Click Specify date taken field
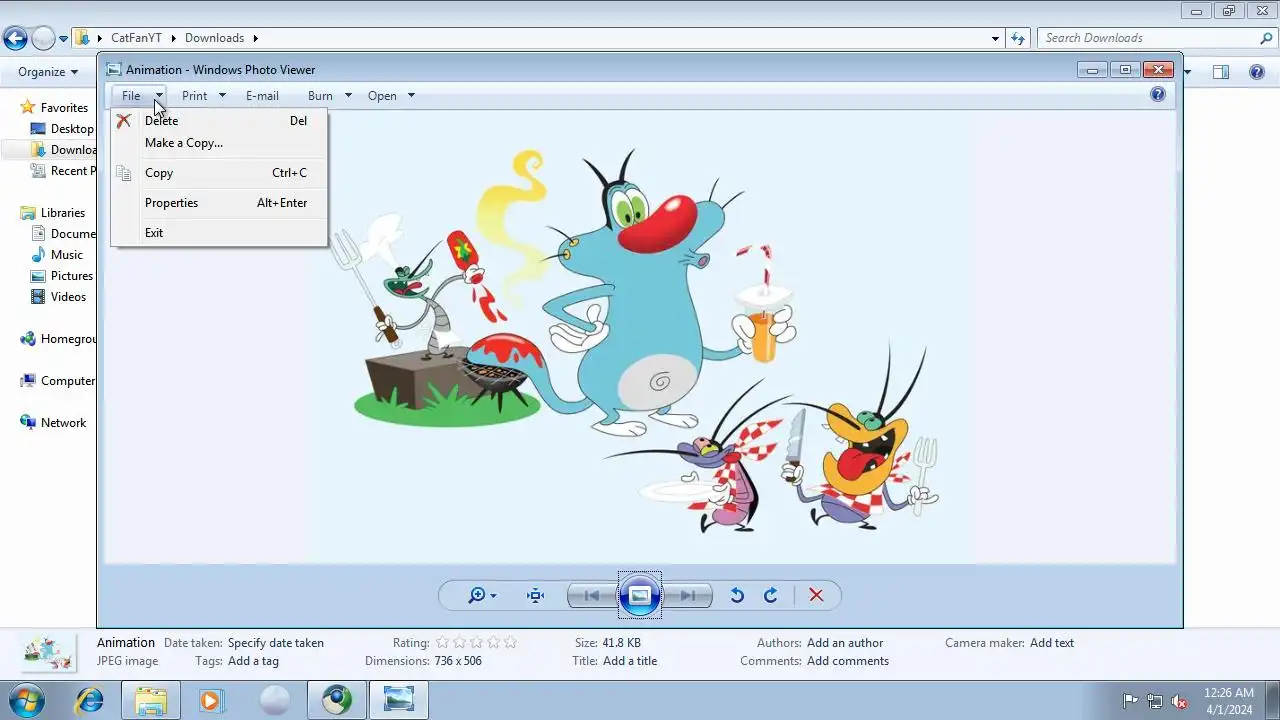The image size is (1280, 720). pyautogui.click(x=276, y=643)
